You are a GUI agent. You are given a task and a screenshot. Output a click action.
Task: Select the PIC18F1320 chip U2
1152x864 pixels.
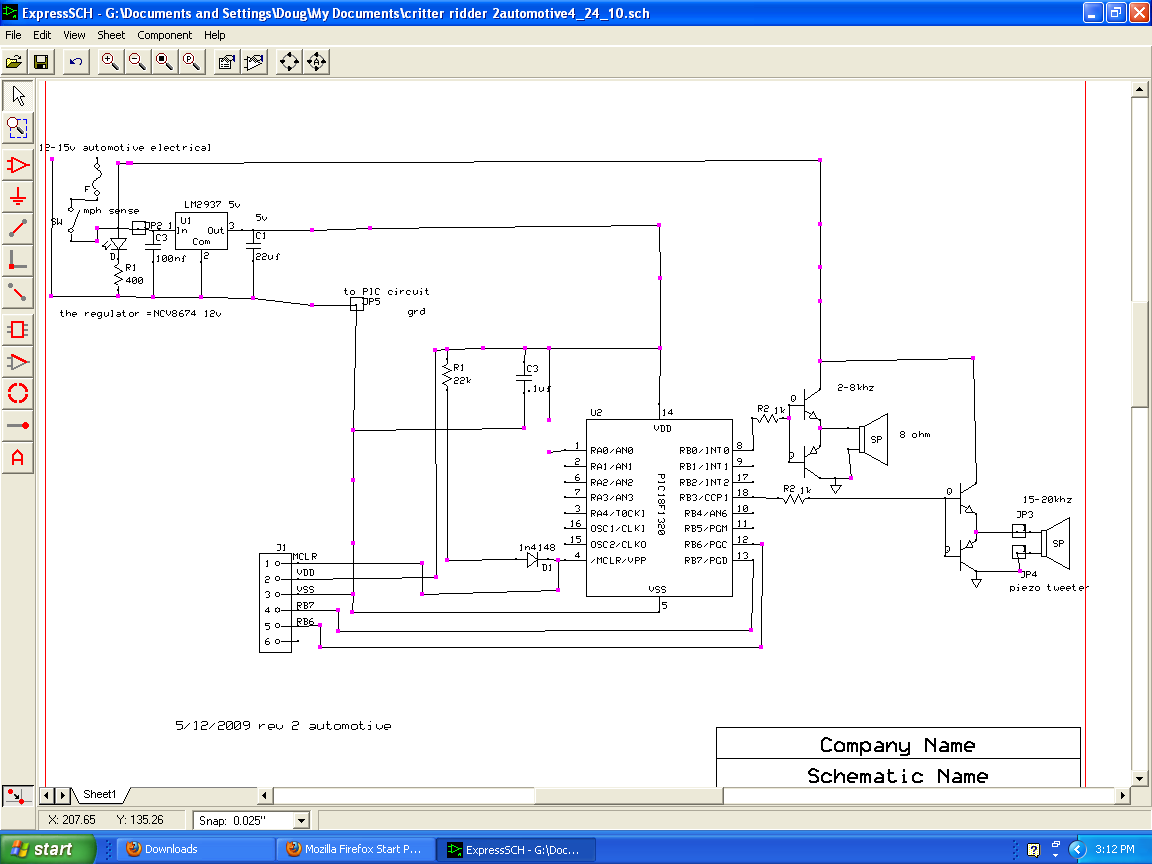coord(659,508)
